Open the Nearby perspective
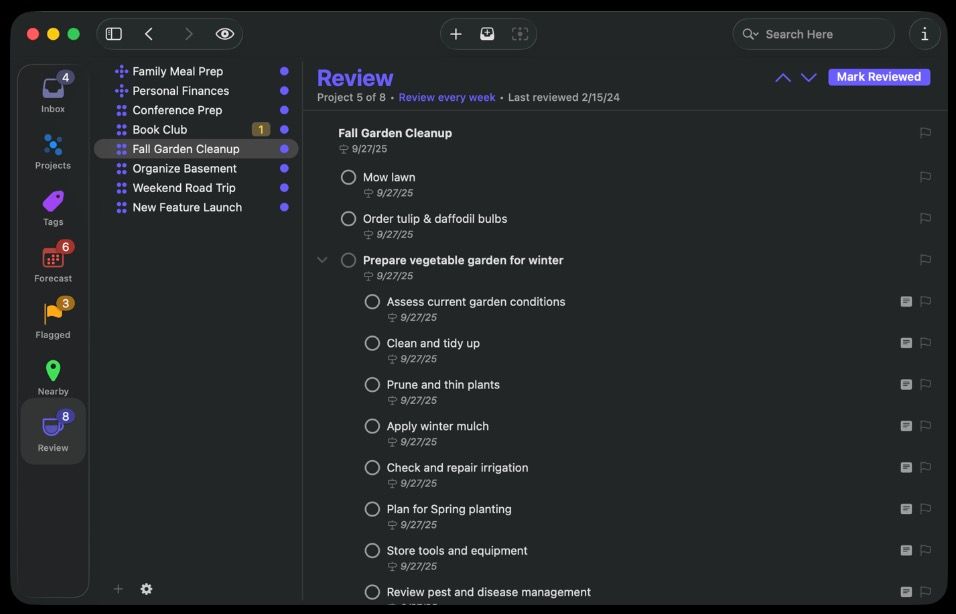Screen dimensions: 956x614 point(53,377)
